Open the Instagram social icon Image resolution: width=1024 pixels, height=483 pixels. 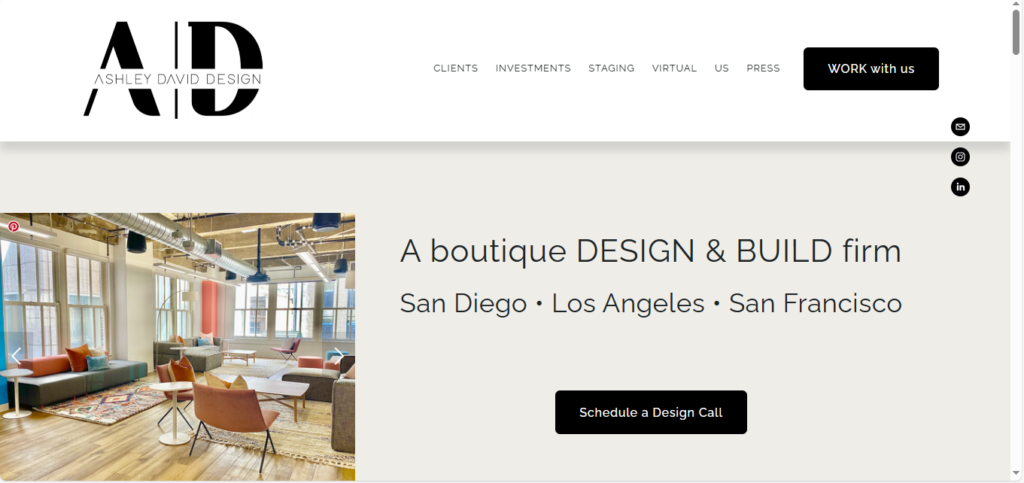pyautogui.click(x=960, y=157)
